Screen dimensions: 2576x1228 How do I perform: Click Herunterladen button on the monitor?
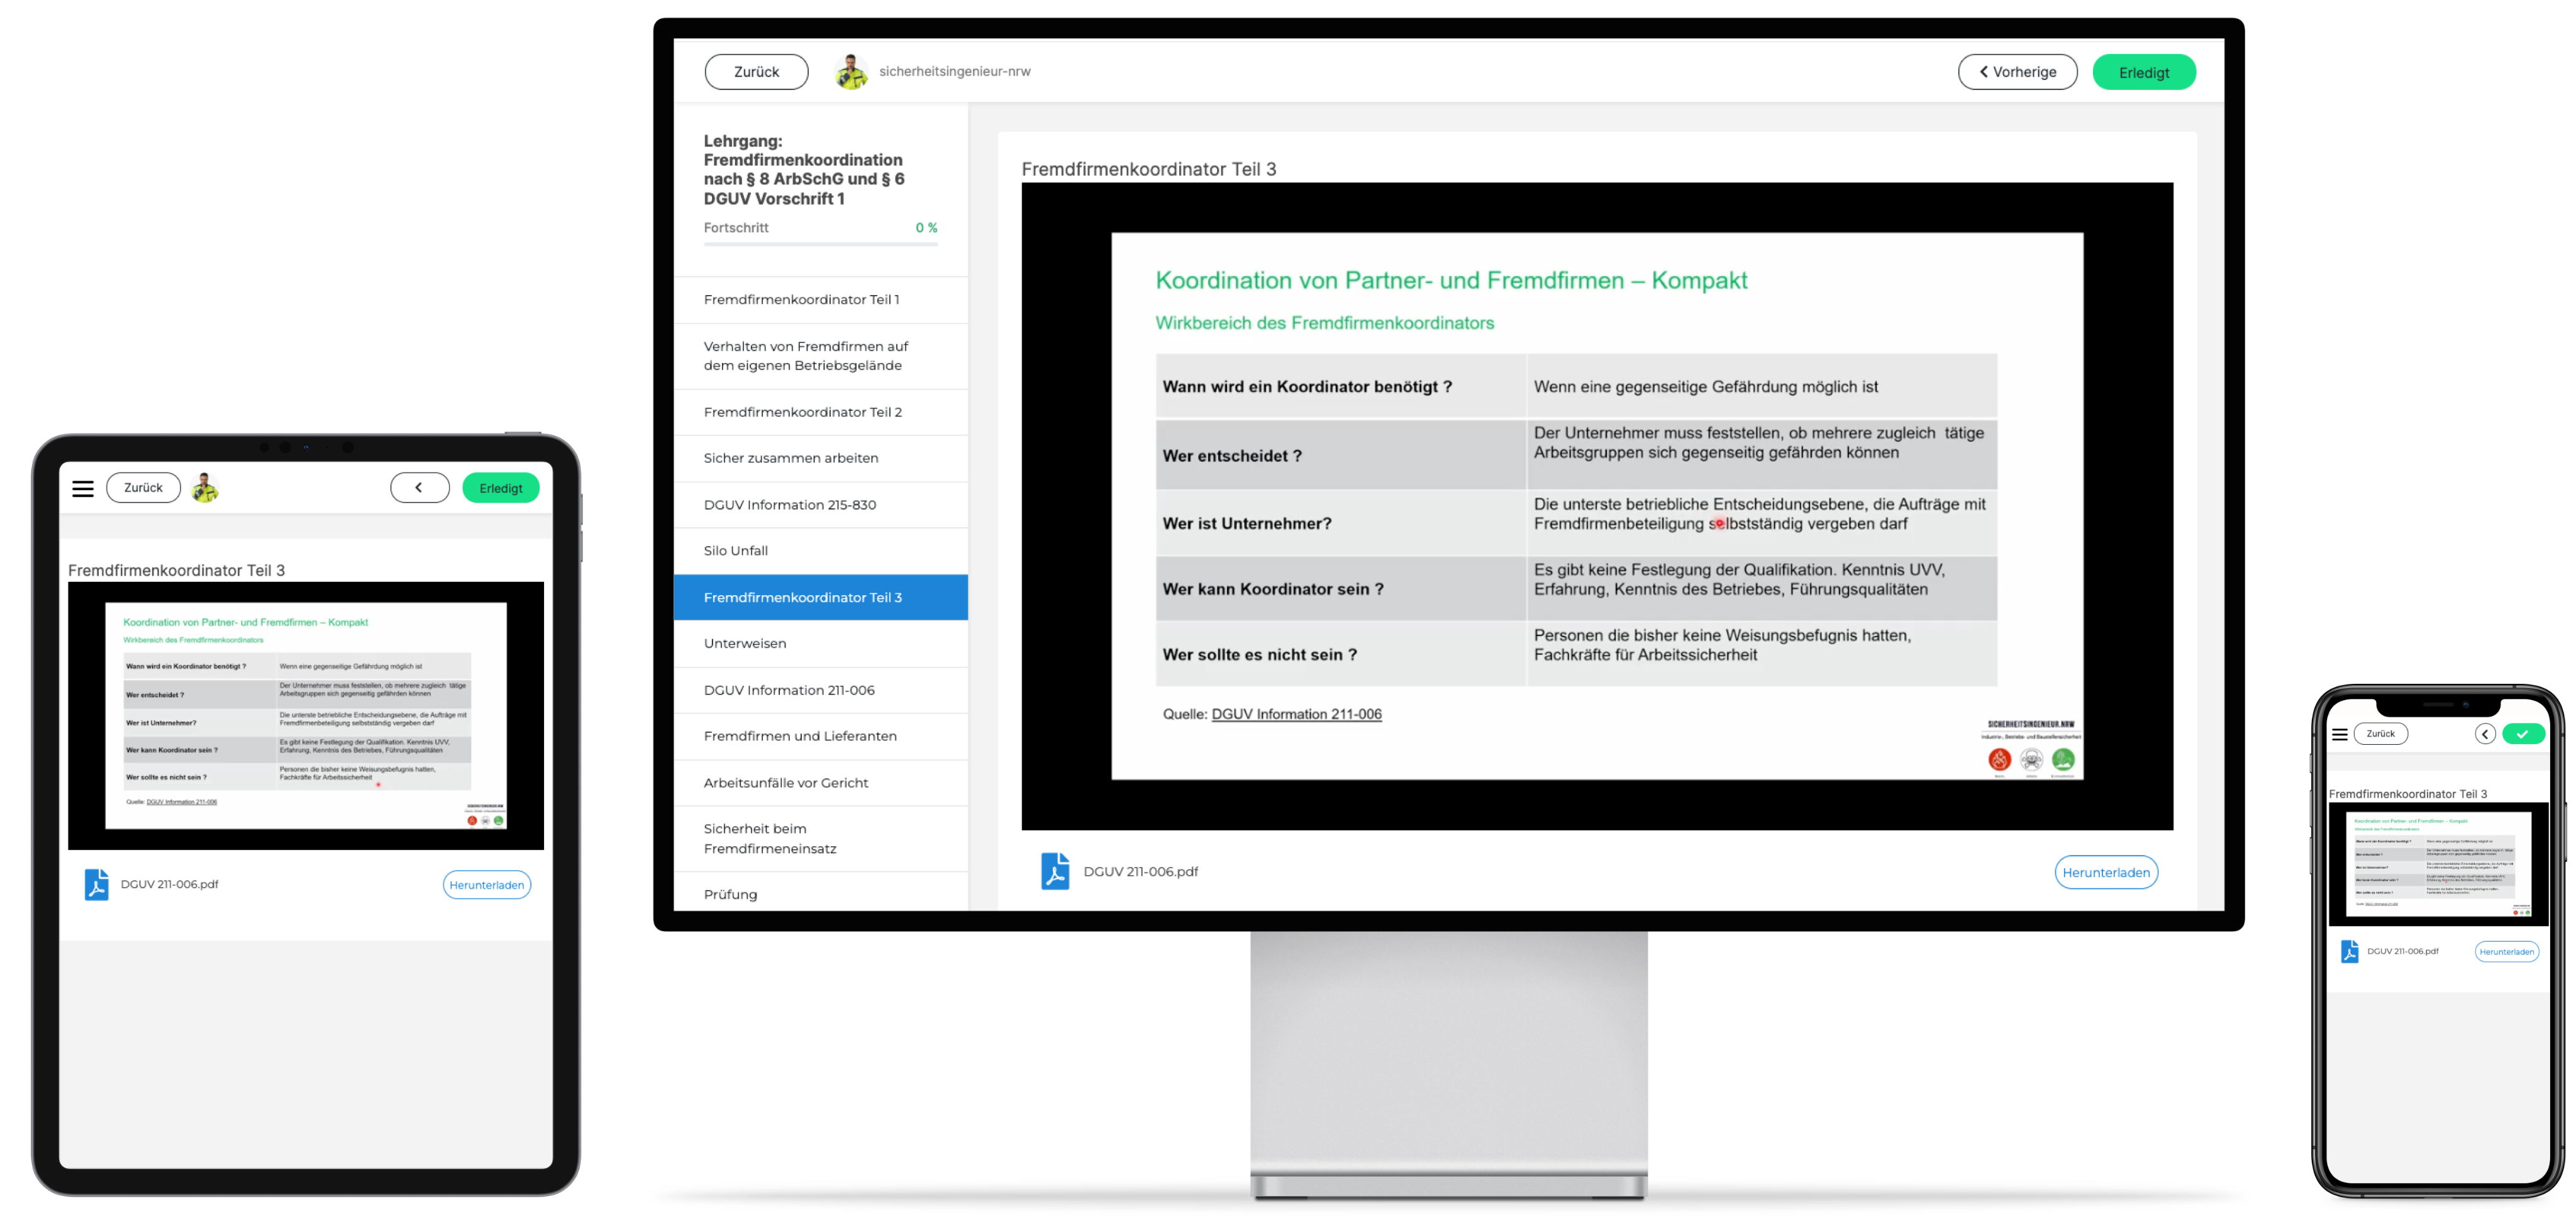(x=2105, y=873)
